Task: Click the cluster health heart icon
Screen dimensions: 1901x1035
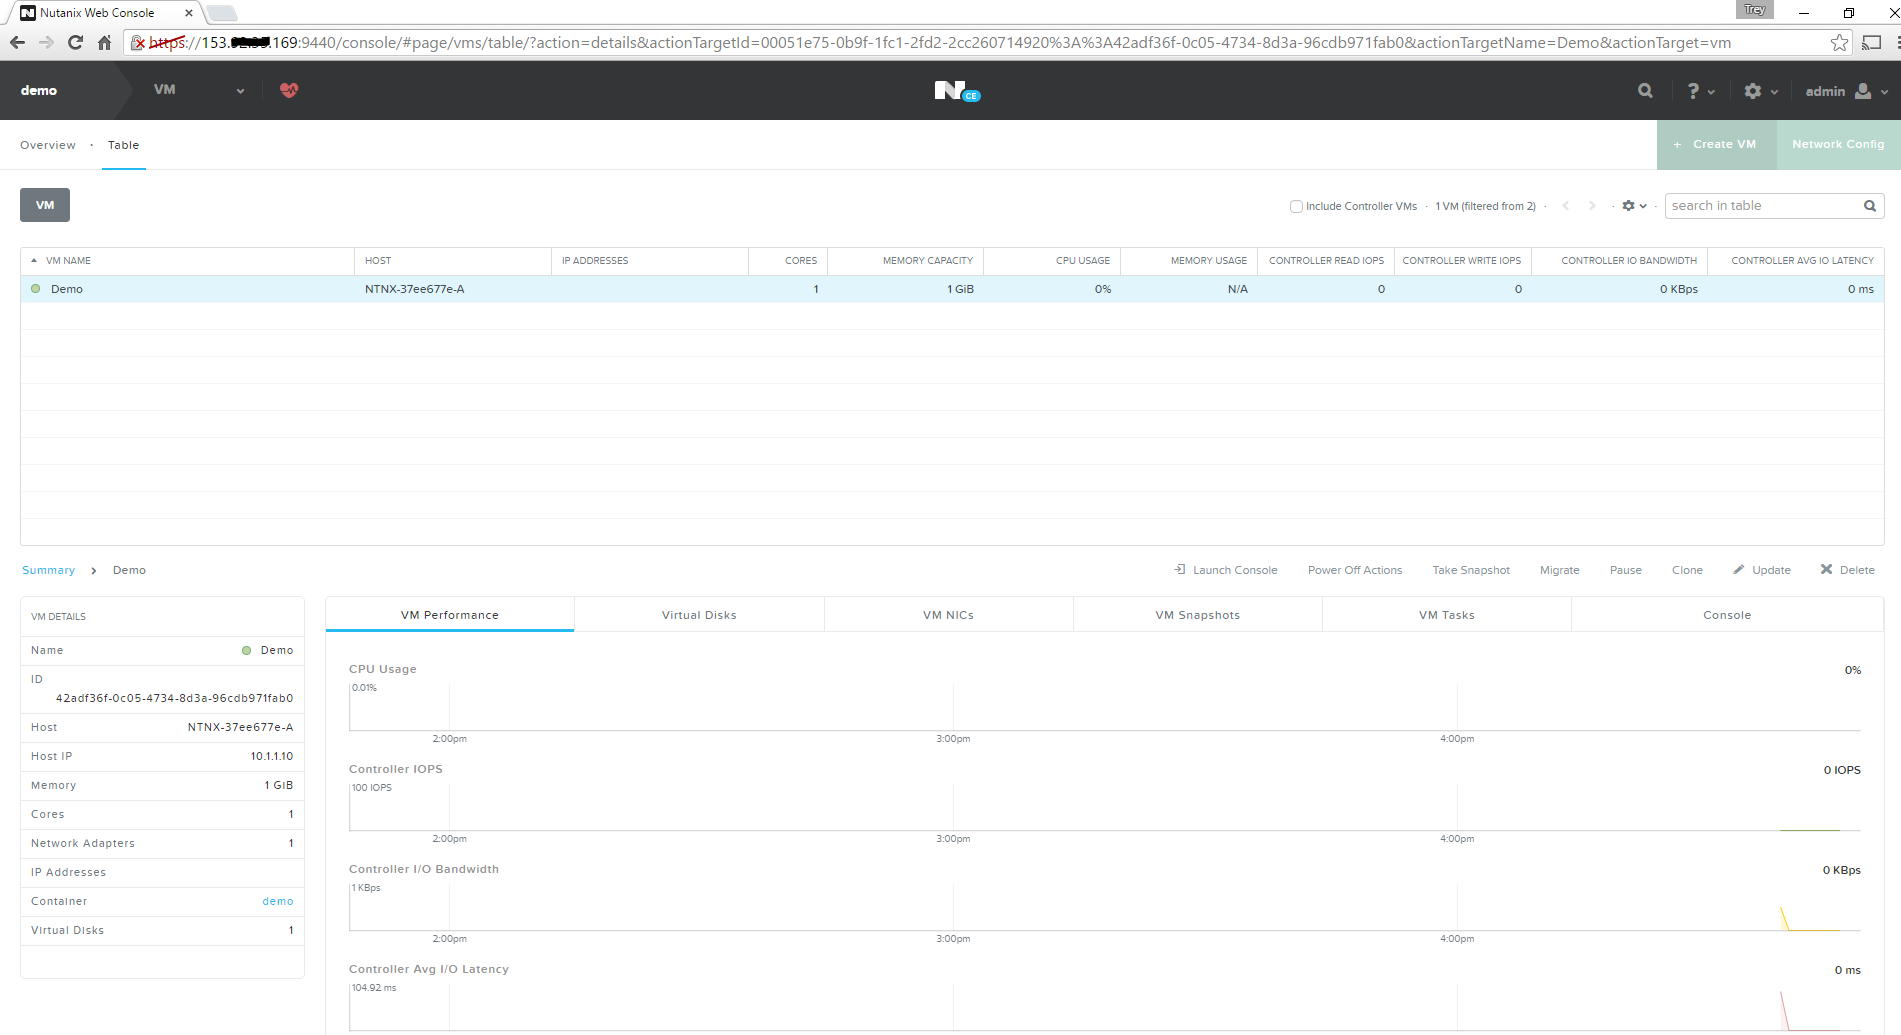Action: tap(288, 90)
